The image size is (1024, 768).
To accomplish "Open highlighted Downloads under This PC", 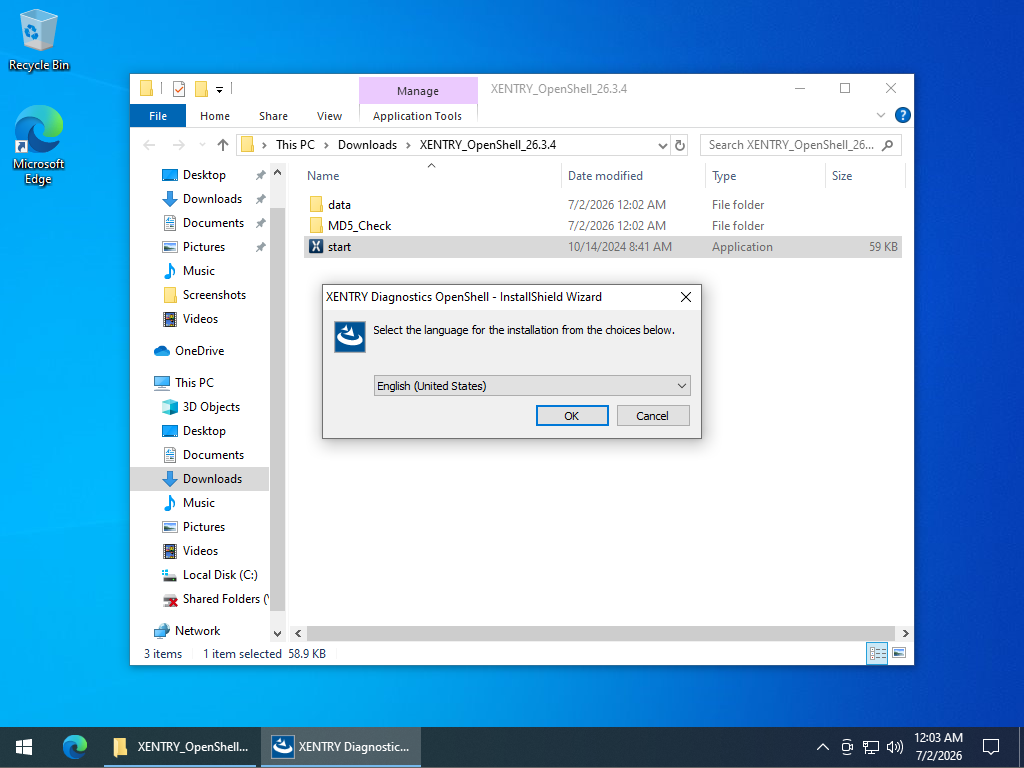I will click(212, 479).
